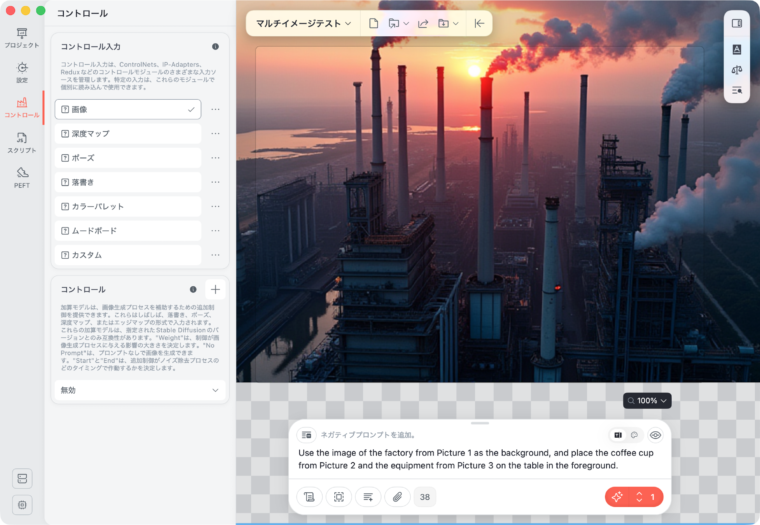Adjust the batch count stepper arrows
The image size is (760, 525).
[x=640, y=497]
